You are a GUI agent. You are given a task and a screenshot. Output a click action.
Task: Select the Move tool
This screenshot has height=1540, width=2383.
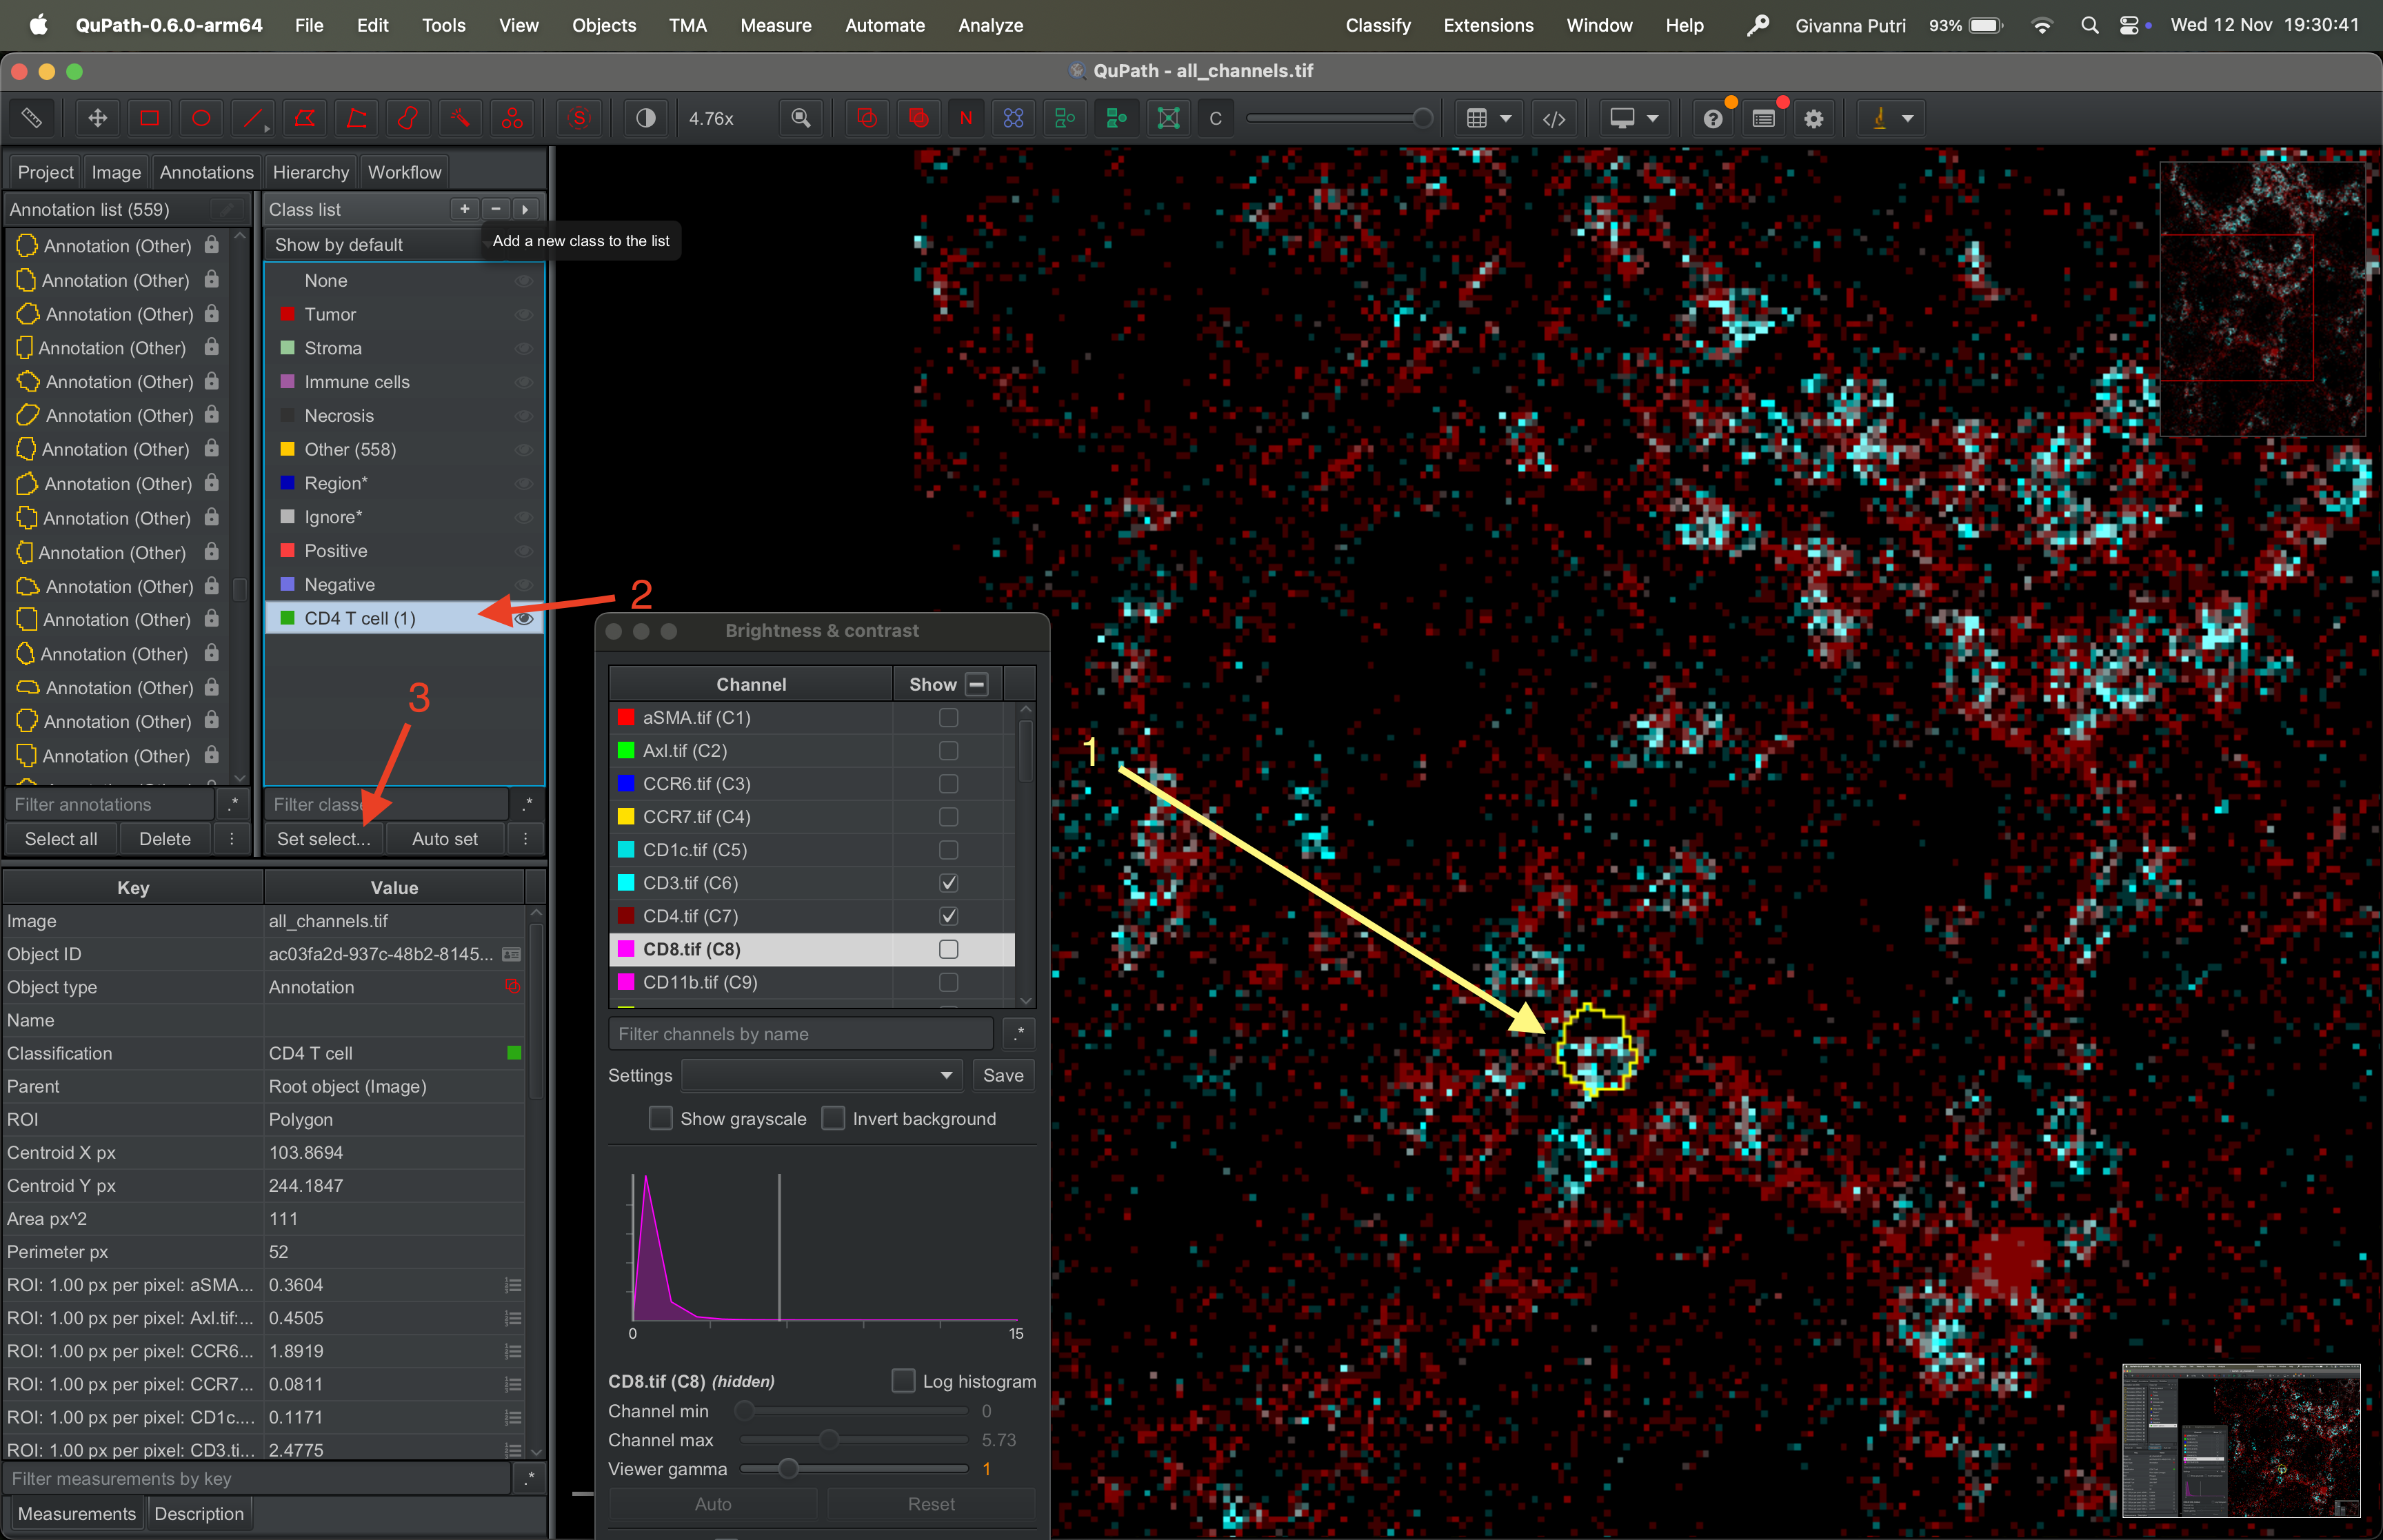97,118
